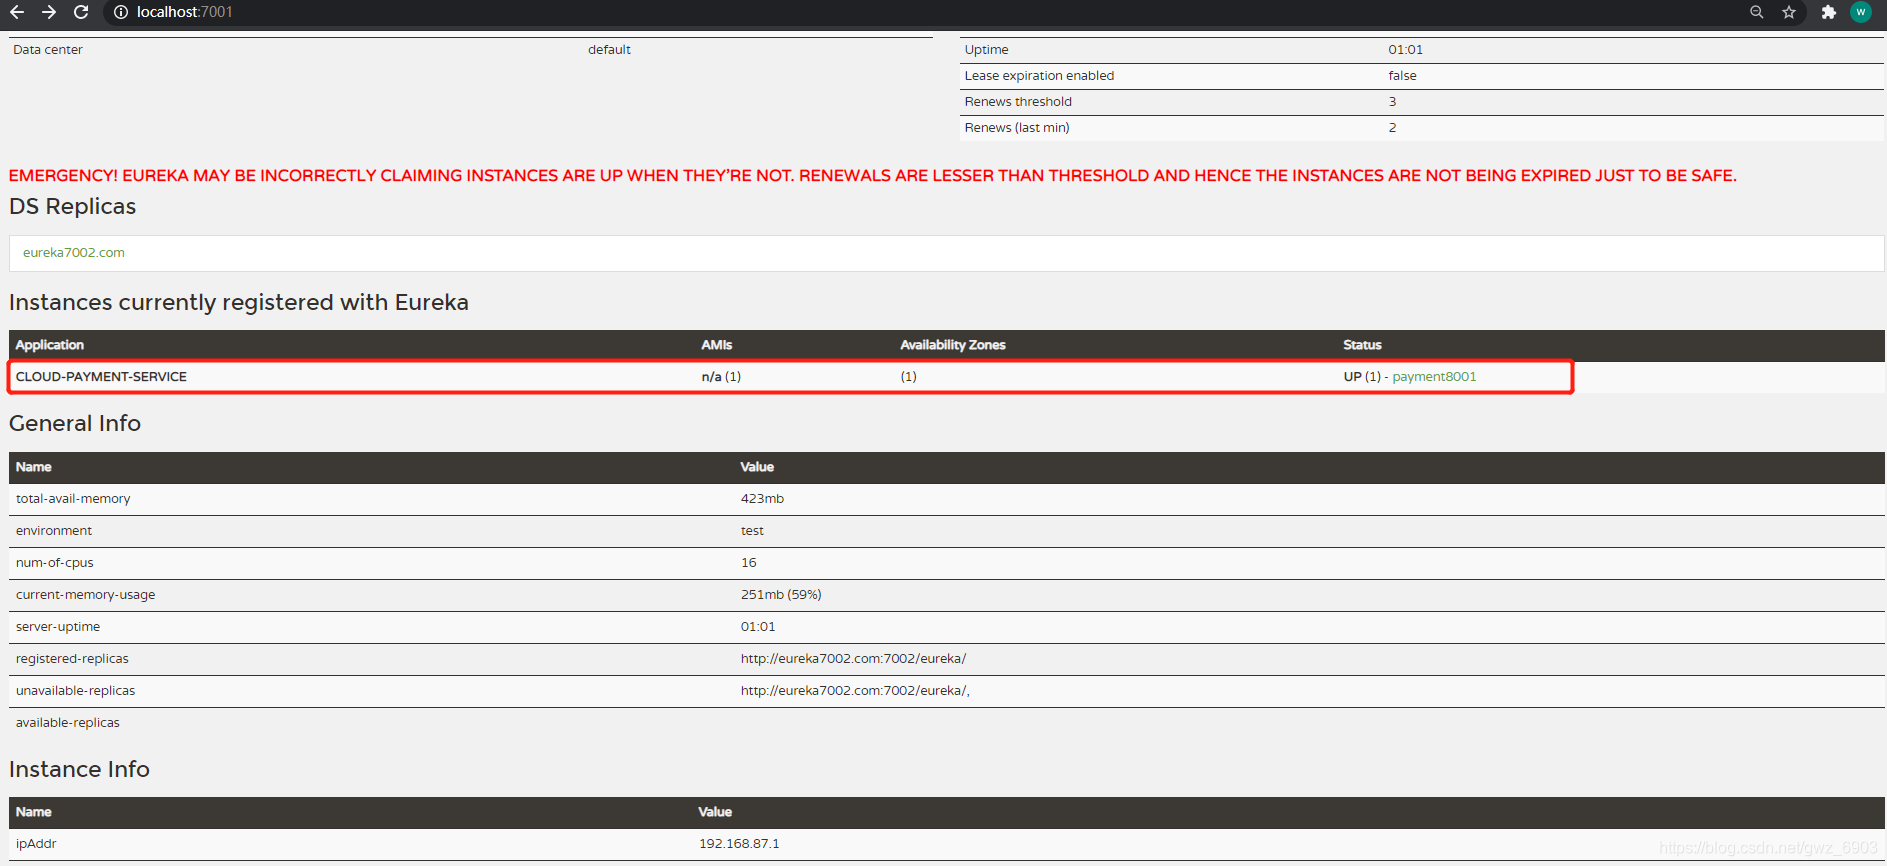
Task: Click the DS Replicas heading
Action: pos(72,206)
